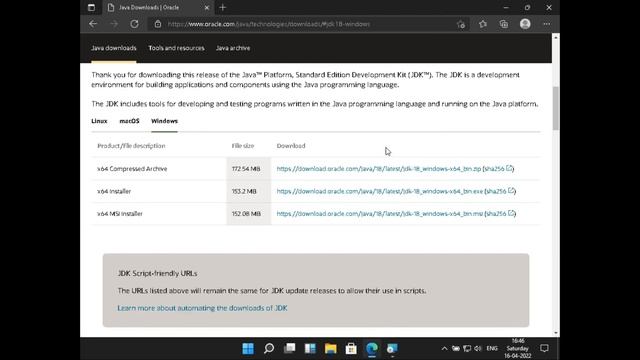The width and height of the screenshot is (640, 360).
Task: Download the jdk-18 windows-x64 bin.exe link
Action: [380, 191]
